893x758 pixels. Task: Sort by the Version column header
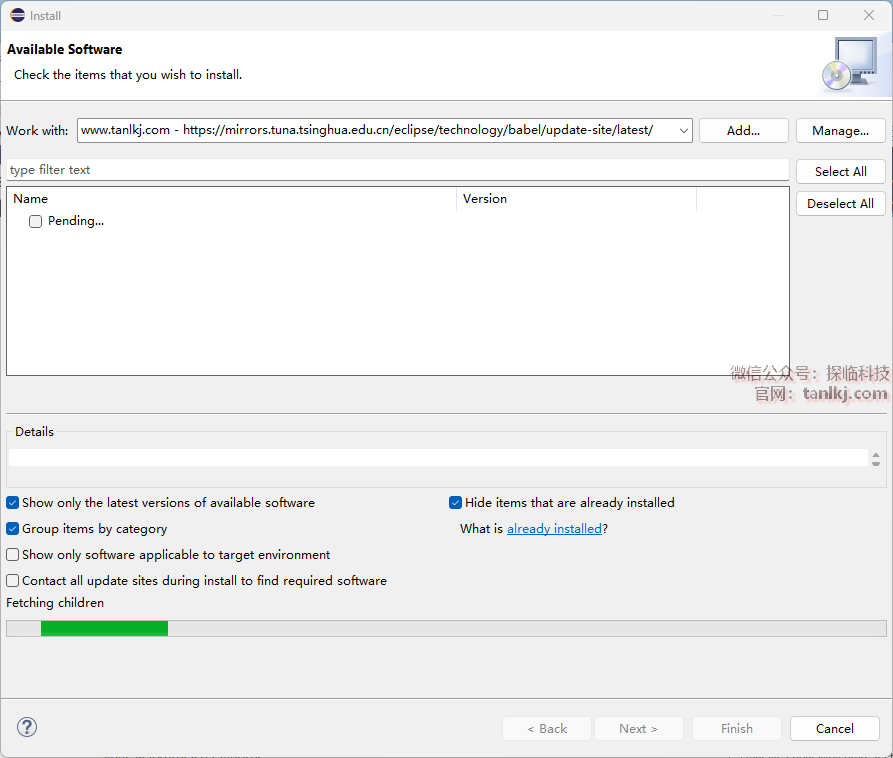click(x=575, y=199)
